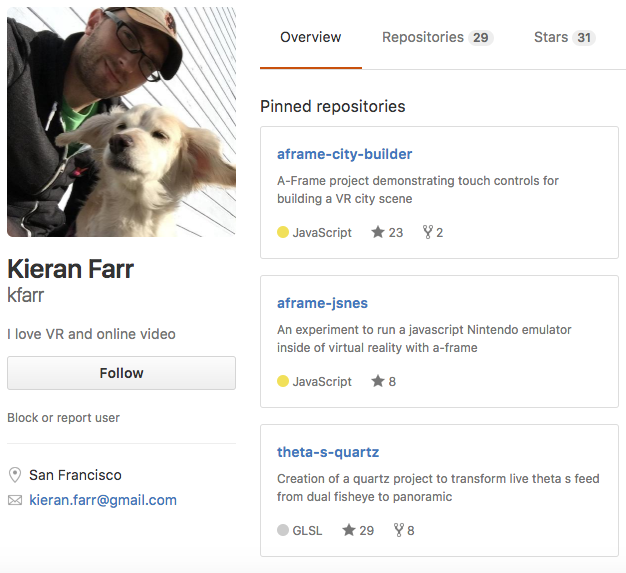The width and height of the screenshot is (626, 573).
Task: Open the aframe-city-builder repository
Action: [345, 154]
